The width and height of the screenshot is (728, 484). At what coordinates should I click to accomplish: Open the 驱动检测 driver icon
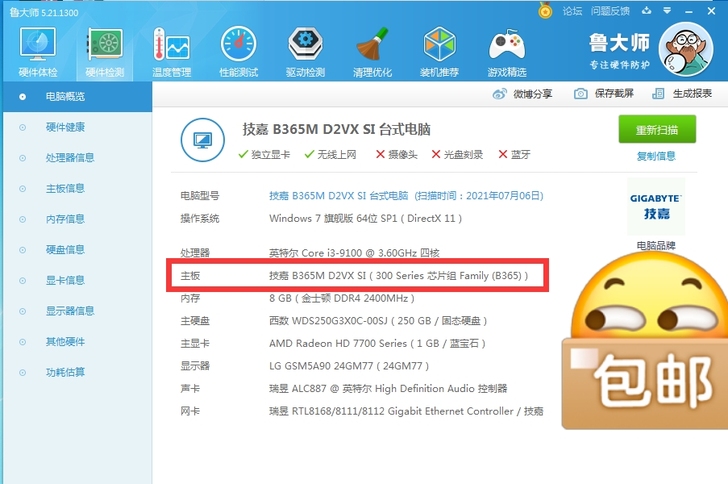point(306,52)
